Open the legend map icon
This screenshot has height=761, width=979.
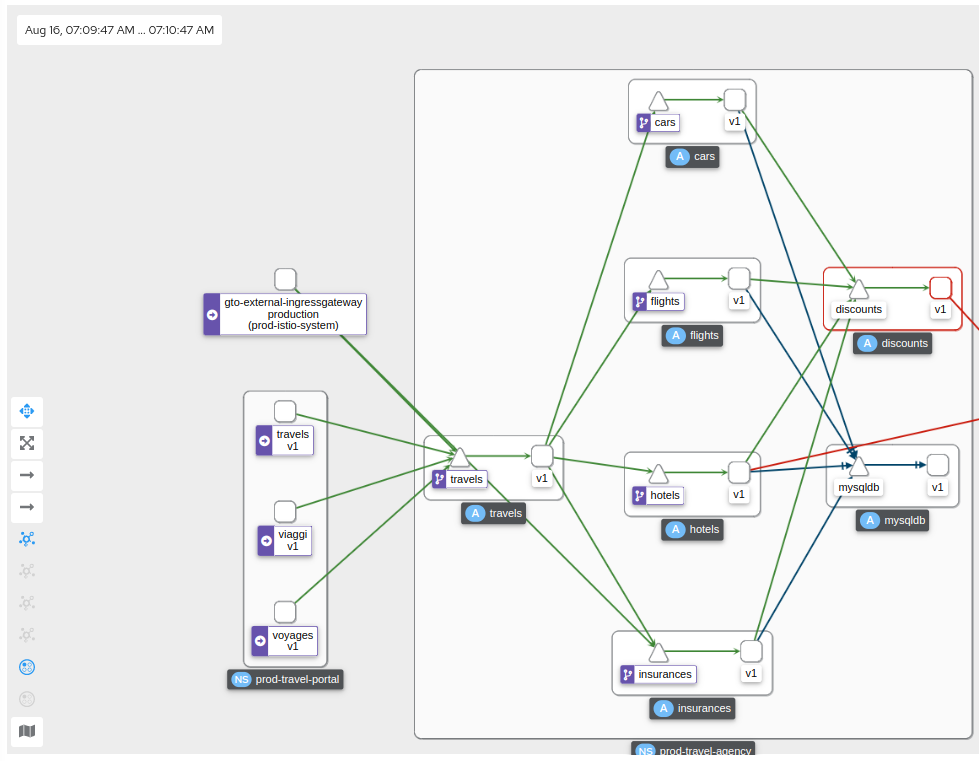(x=27, y=731)
